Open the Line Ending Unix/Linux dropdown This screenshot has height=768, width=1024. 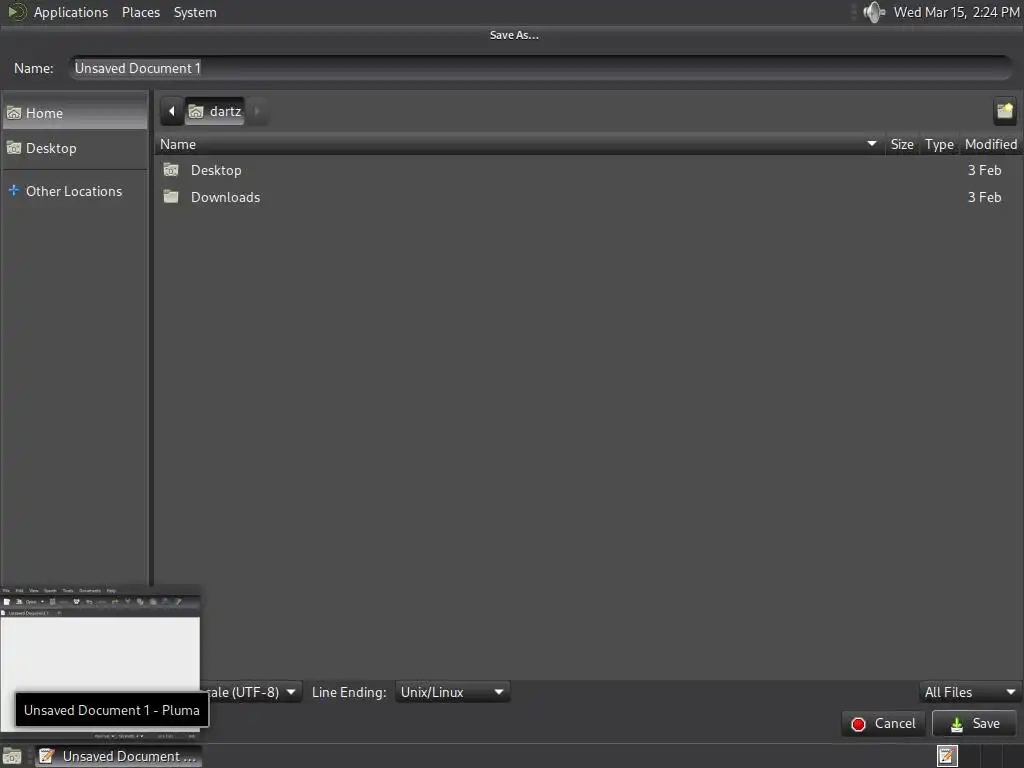(452, 692)
